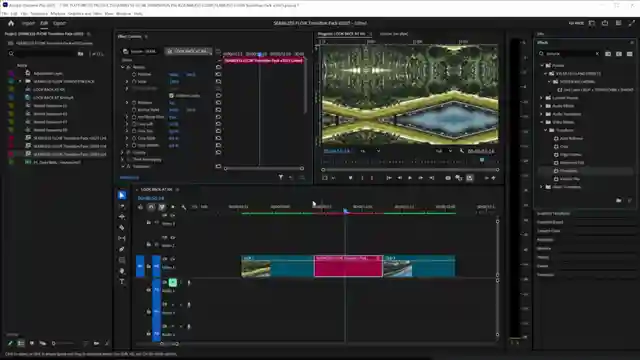This screenshot has height=360, width=640.
Task: Click Play in the Program monitor
Action: tap(410, 178)
